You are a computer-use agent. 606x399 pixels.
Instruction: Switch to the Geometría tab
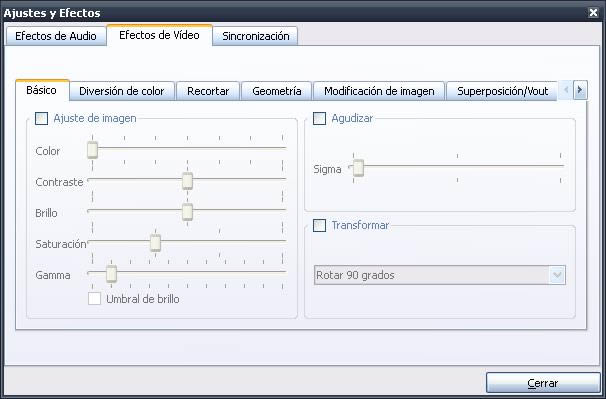pos(276,91)
